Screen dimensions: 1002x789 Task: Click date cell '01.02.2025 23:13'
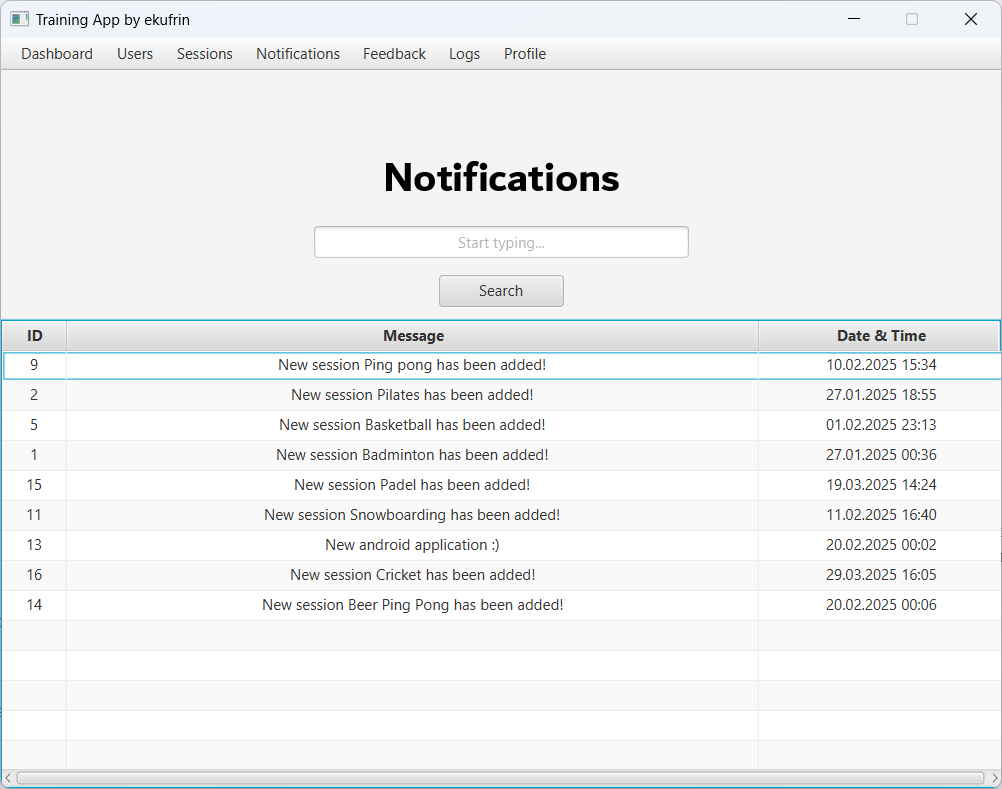point(881,425)
